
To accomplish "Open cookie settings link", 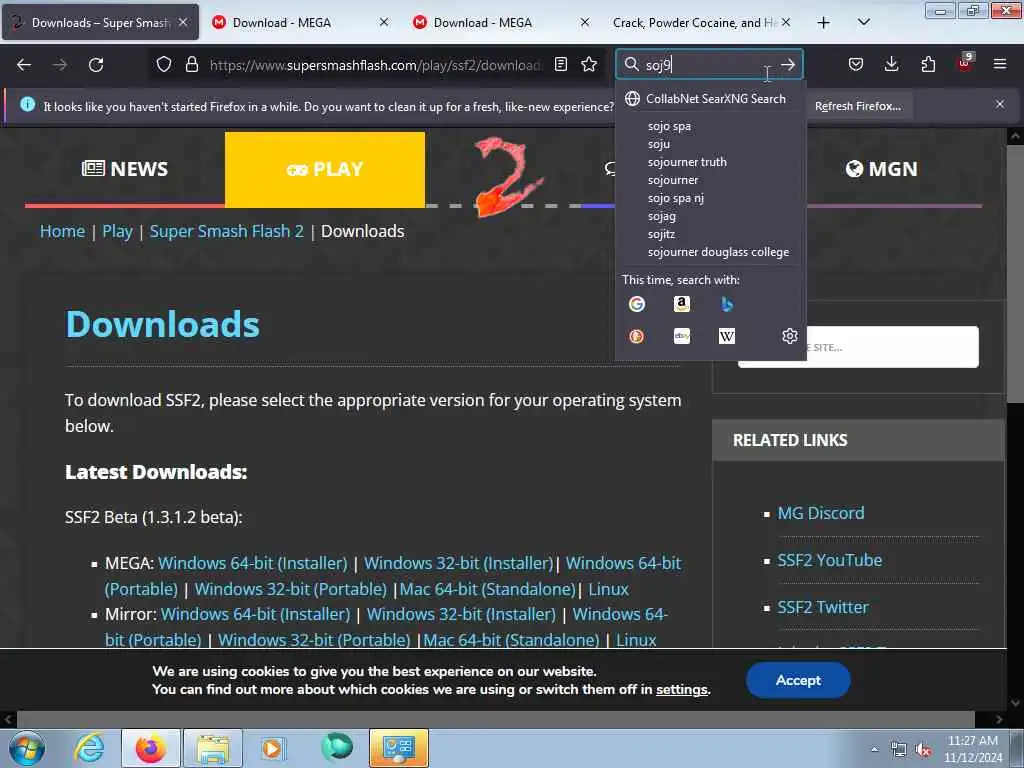I will pos(682,690).
